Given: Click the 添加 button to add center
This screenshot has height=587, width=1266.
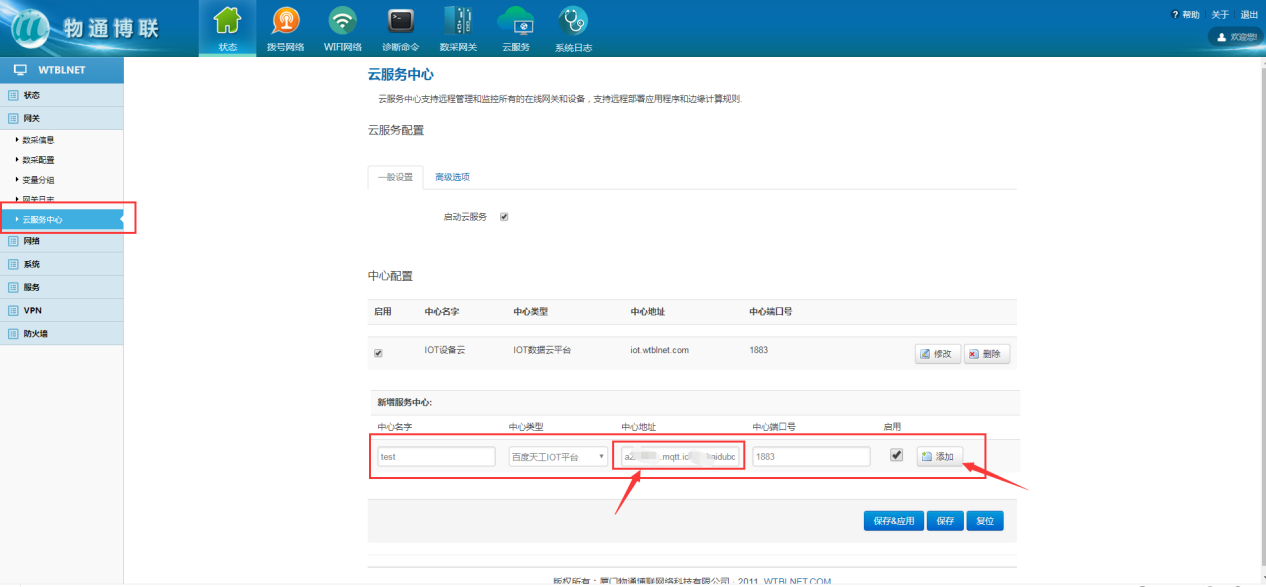Looking at the screenshot, I should click(x=939, y=457).
